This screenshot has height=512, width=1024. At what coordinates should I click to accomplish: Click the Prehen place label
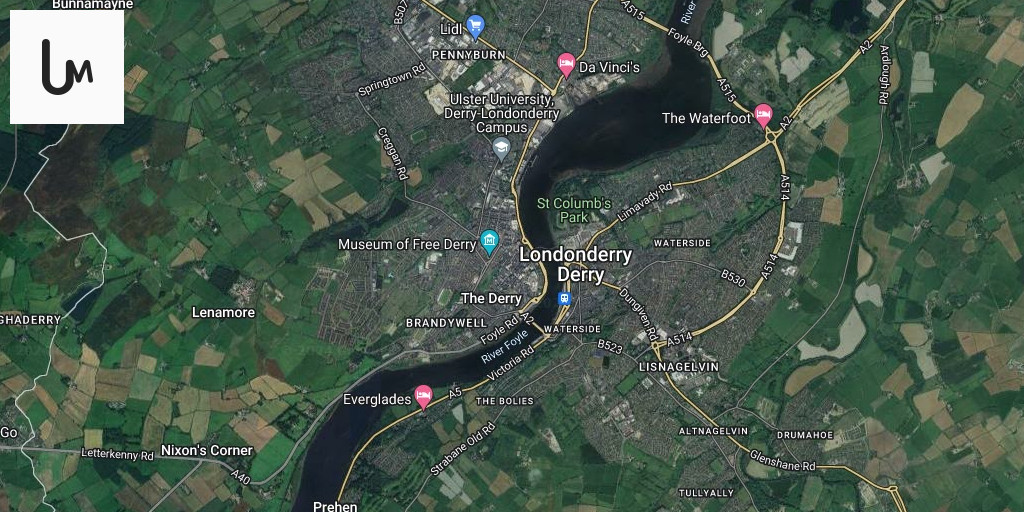click(x=335, y=506)
